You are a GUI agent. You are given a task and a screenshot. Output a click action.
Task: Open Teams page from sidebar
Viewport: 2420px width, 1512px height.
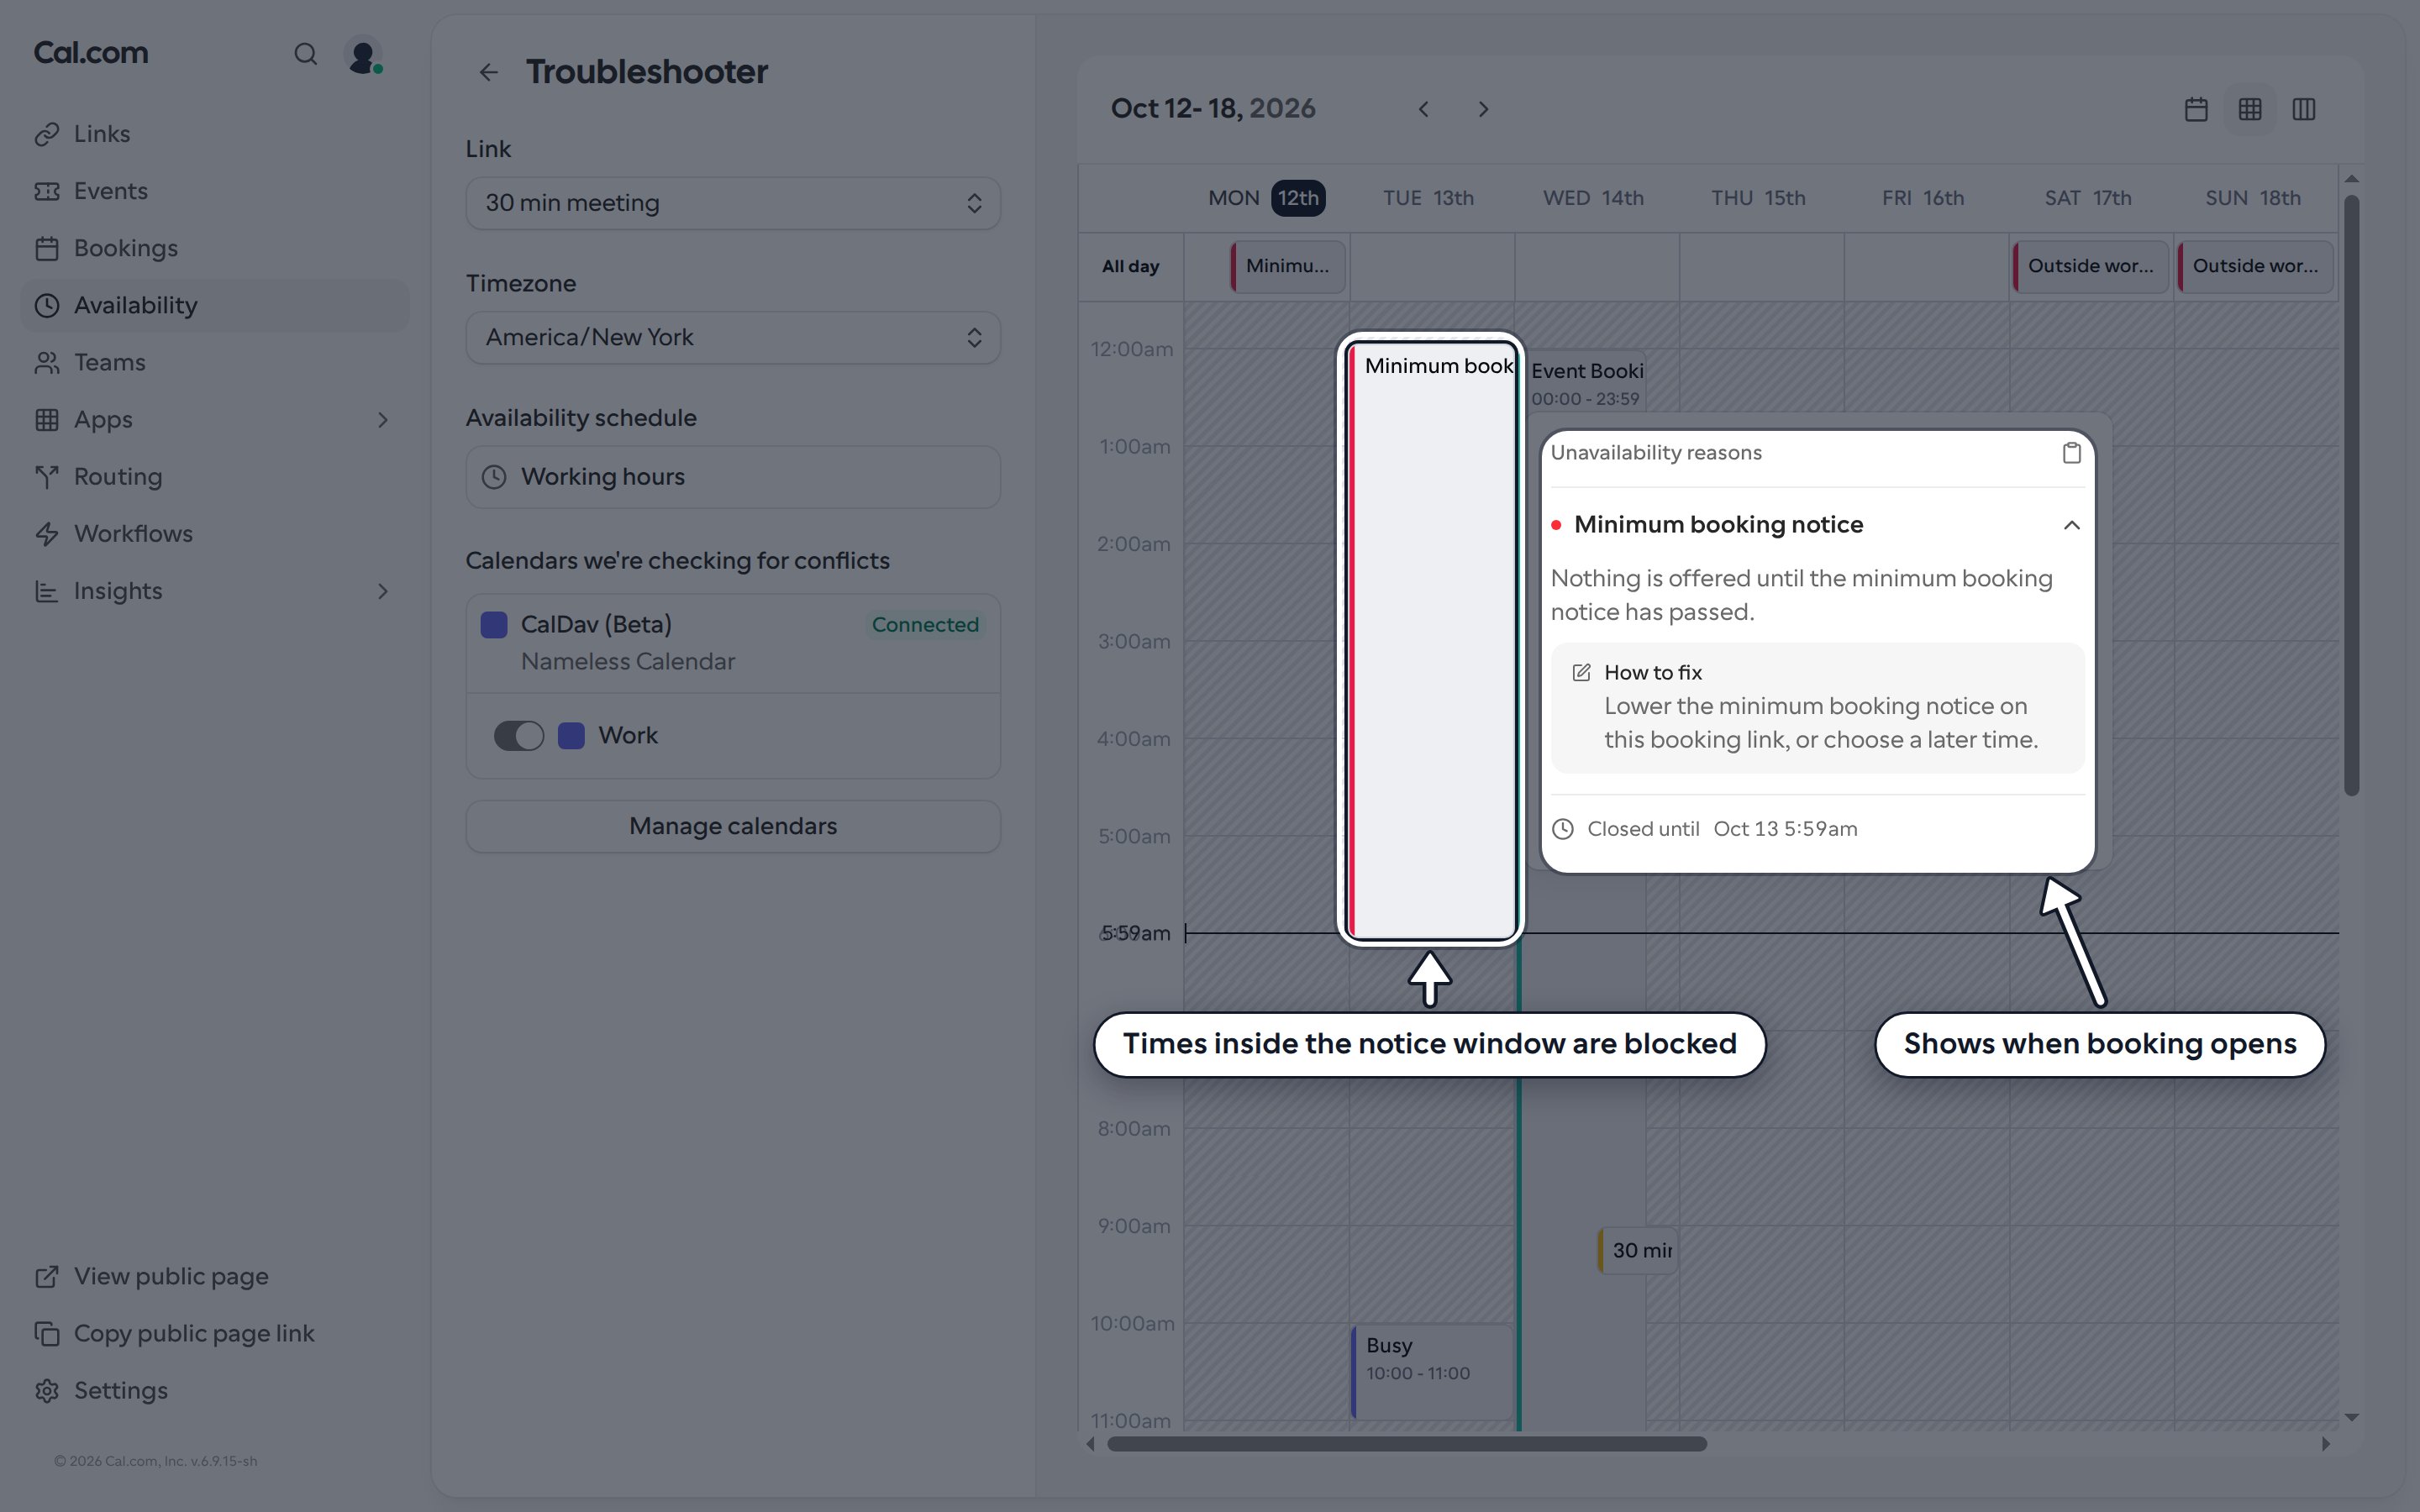coord(214,362)
